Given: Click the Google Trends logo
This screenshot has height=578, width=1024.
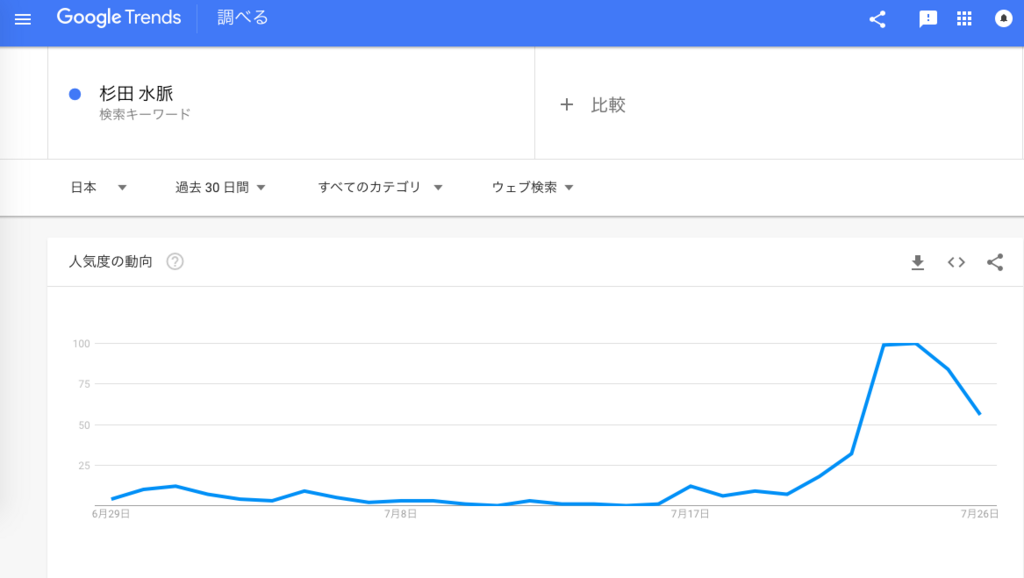Looking at the screenshot, I should pos(119,18).
